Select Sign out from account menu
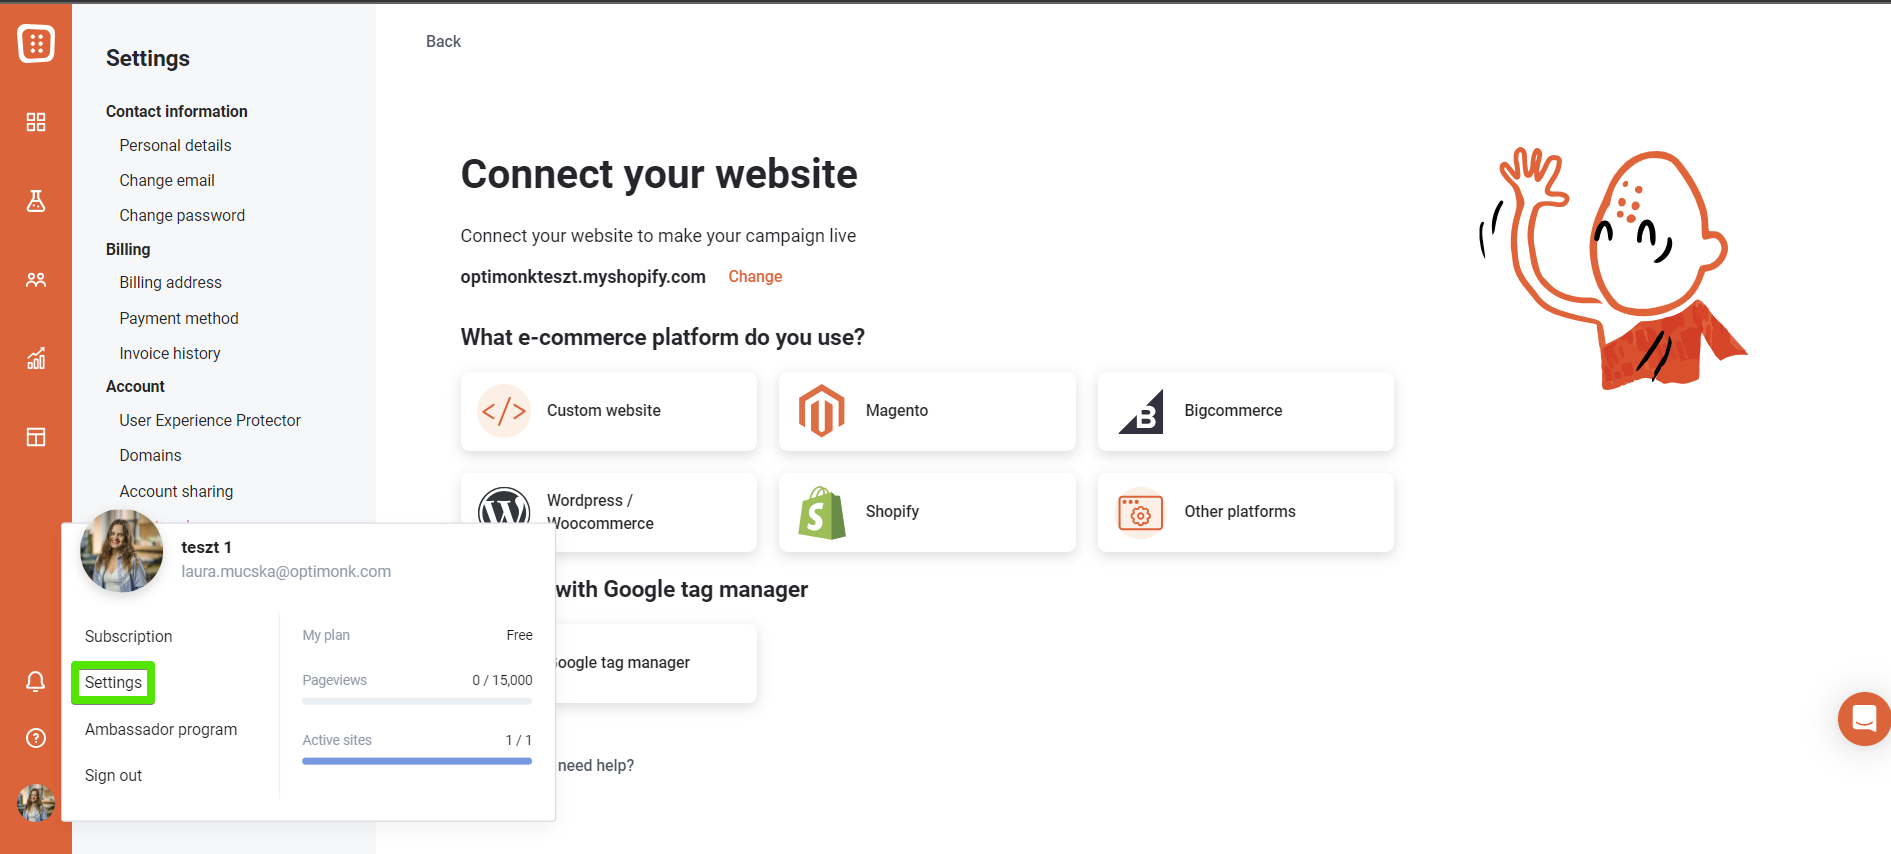The width and height of the screenshot is (1891, 854). [113, 775]
